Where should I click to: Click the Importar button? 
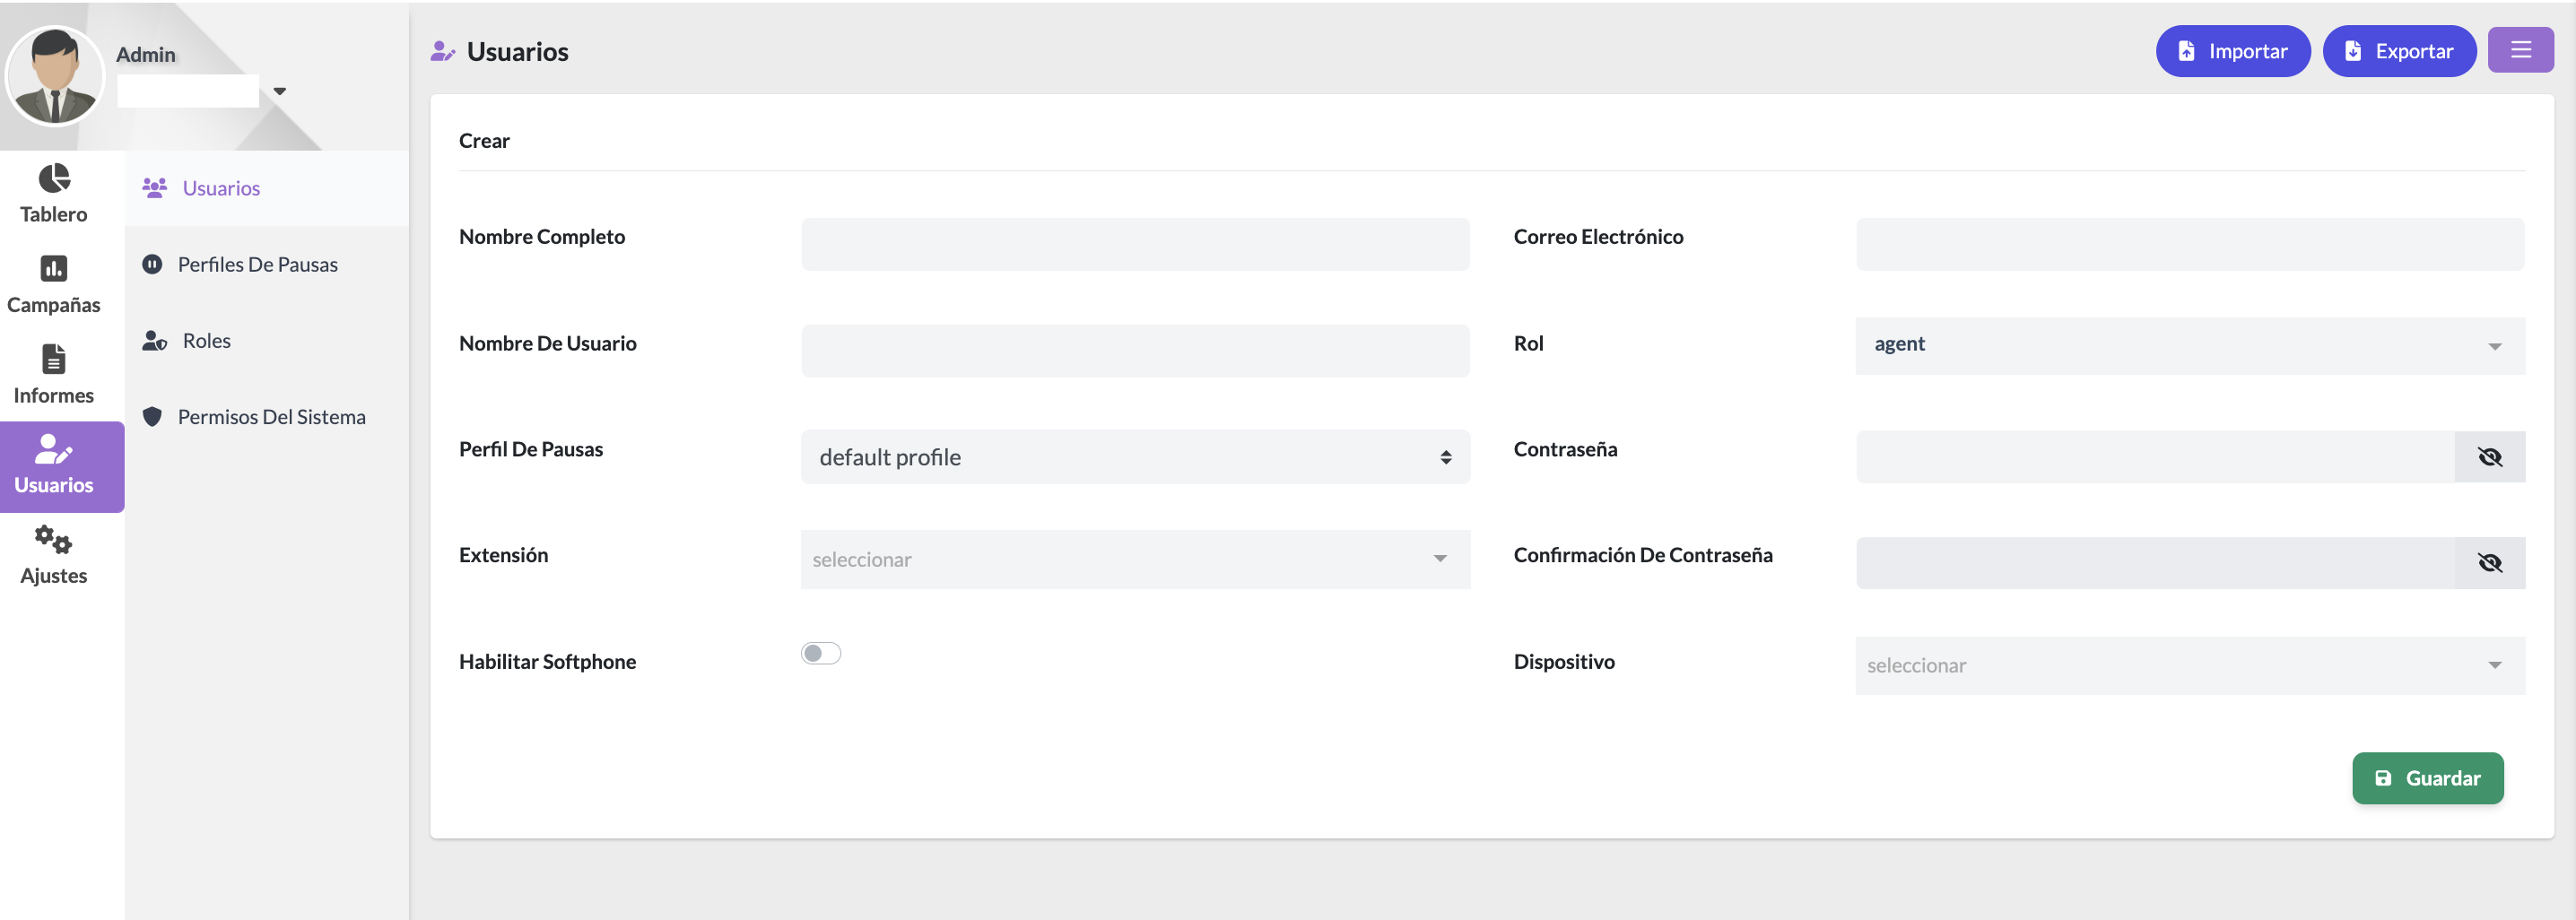2232,51
